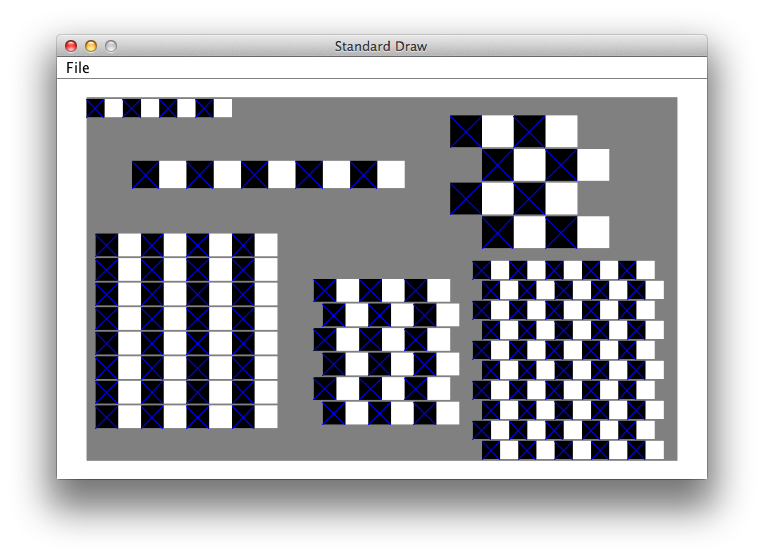The height and width of the screenshot is (558, 764).
Task: Click the gray zoom button in title bar
Action: (111, 46)
